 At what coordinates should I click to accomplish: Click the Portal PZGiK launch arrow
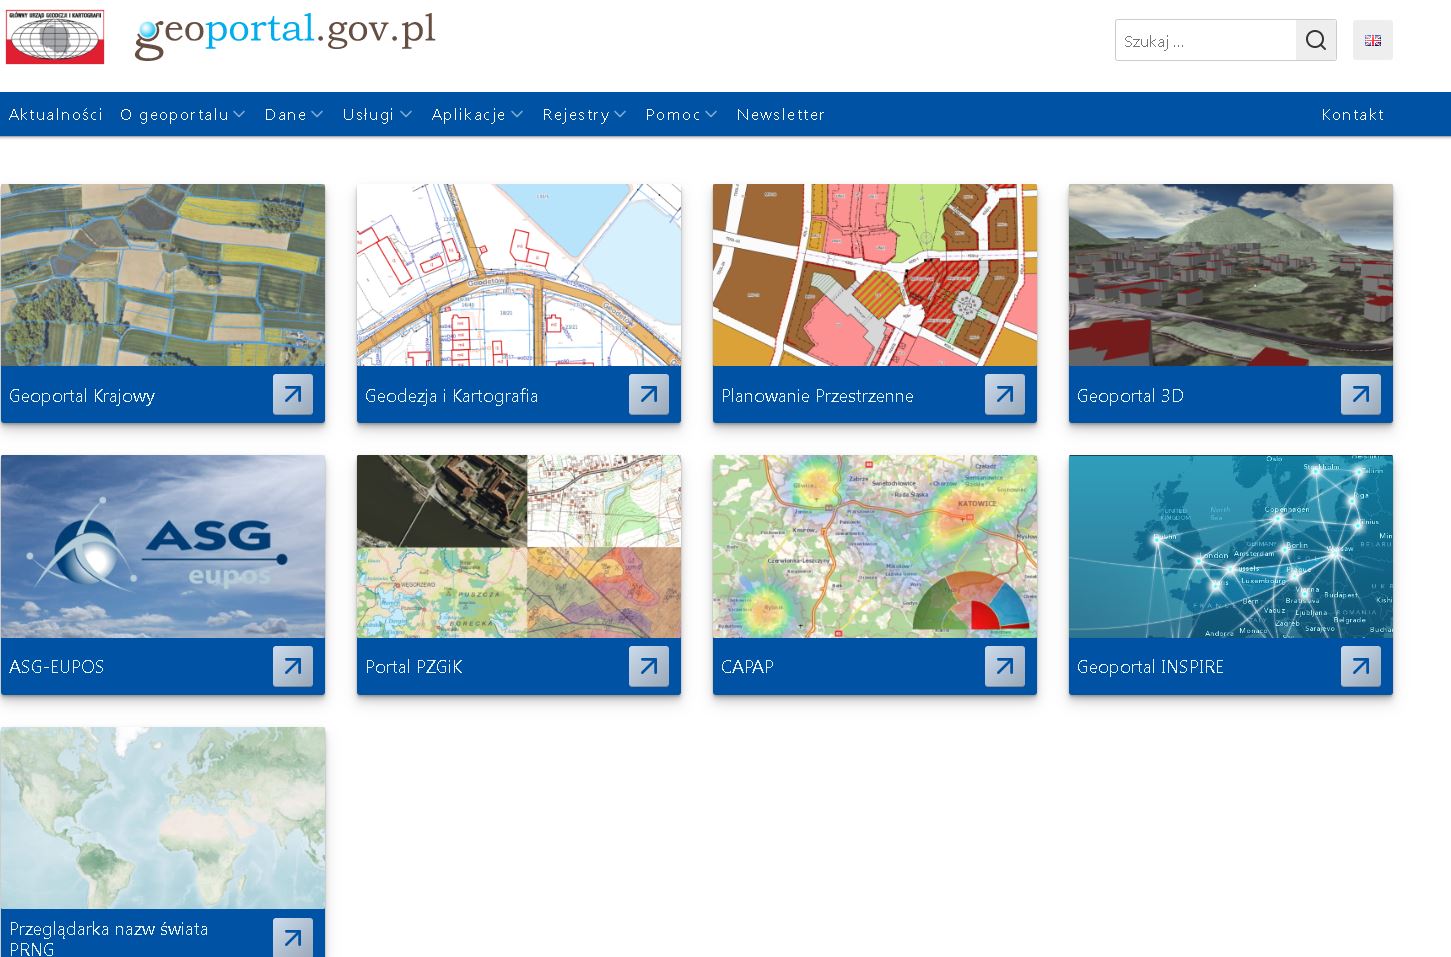tap(648, 666)
